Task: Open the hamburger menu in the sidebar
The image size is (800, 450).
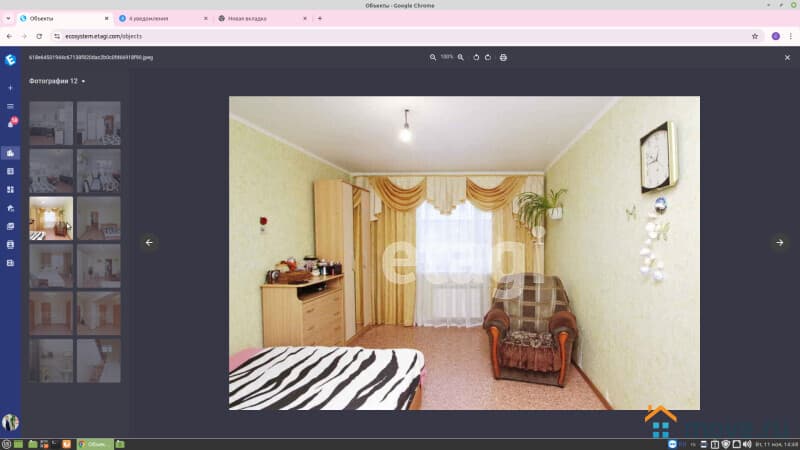Action: [10, 106]
